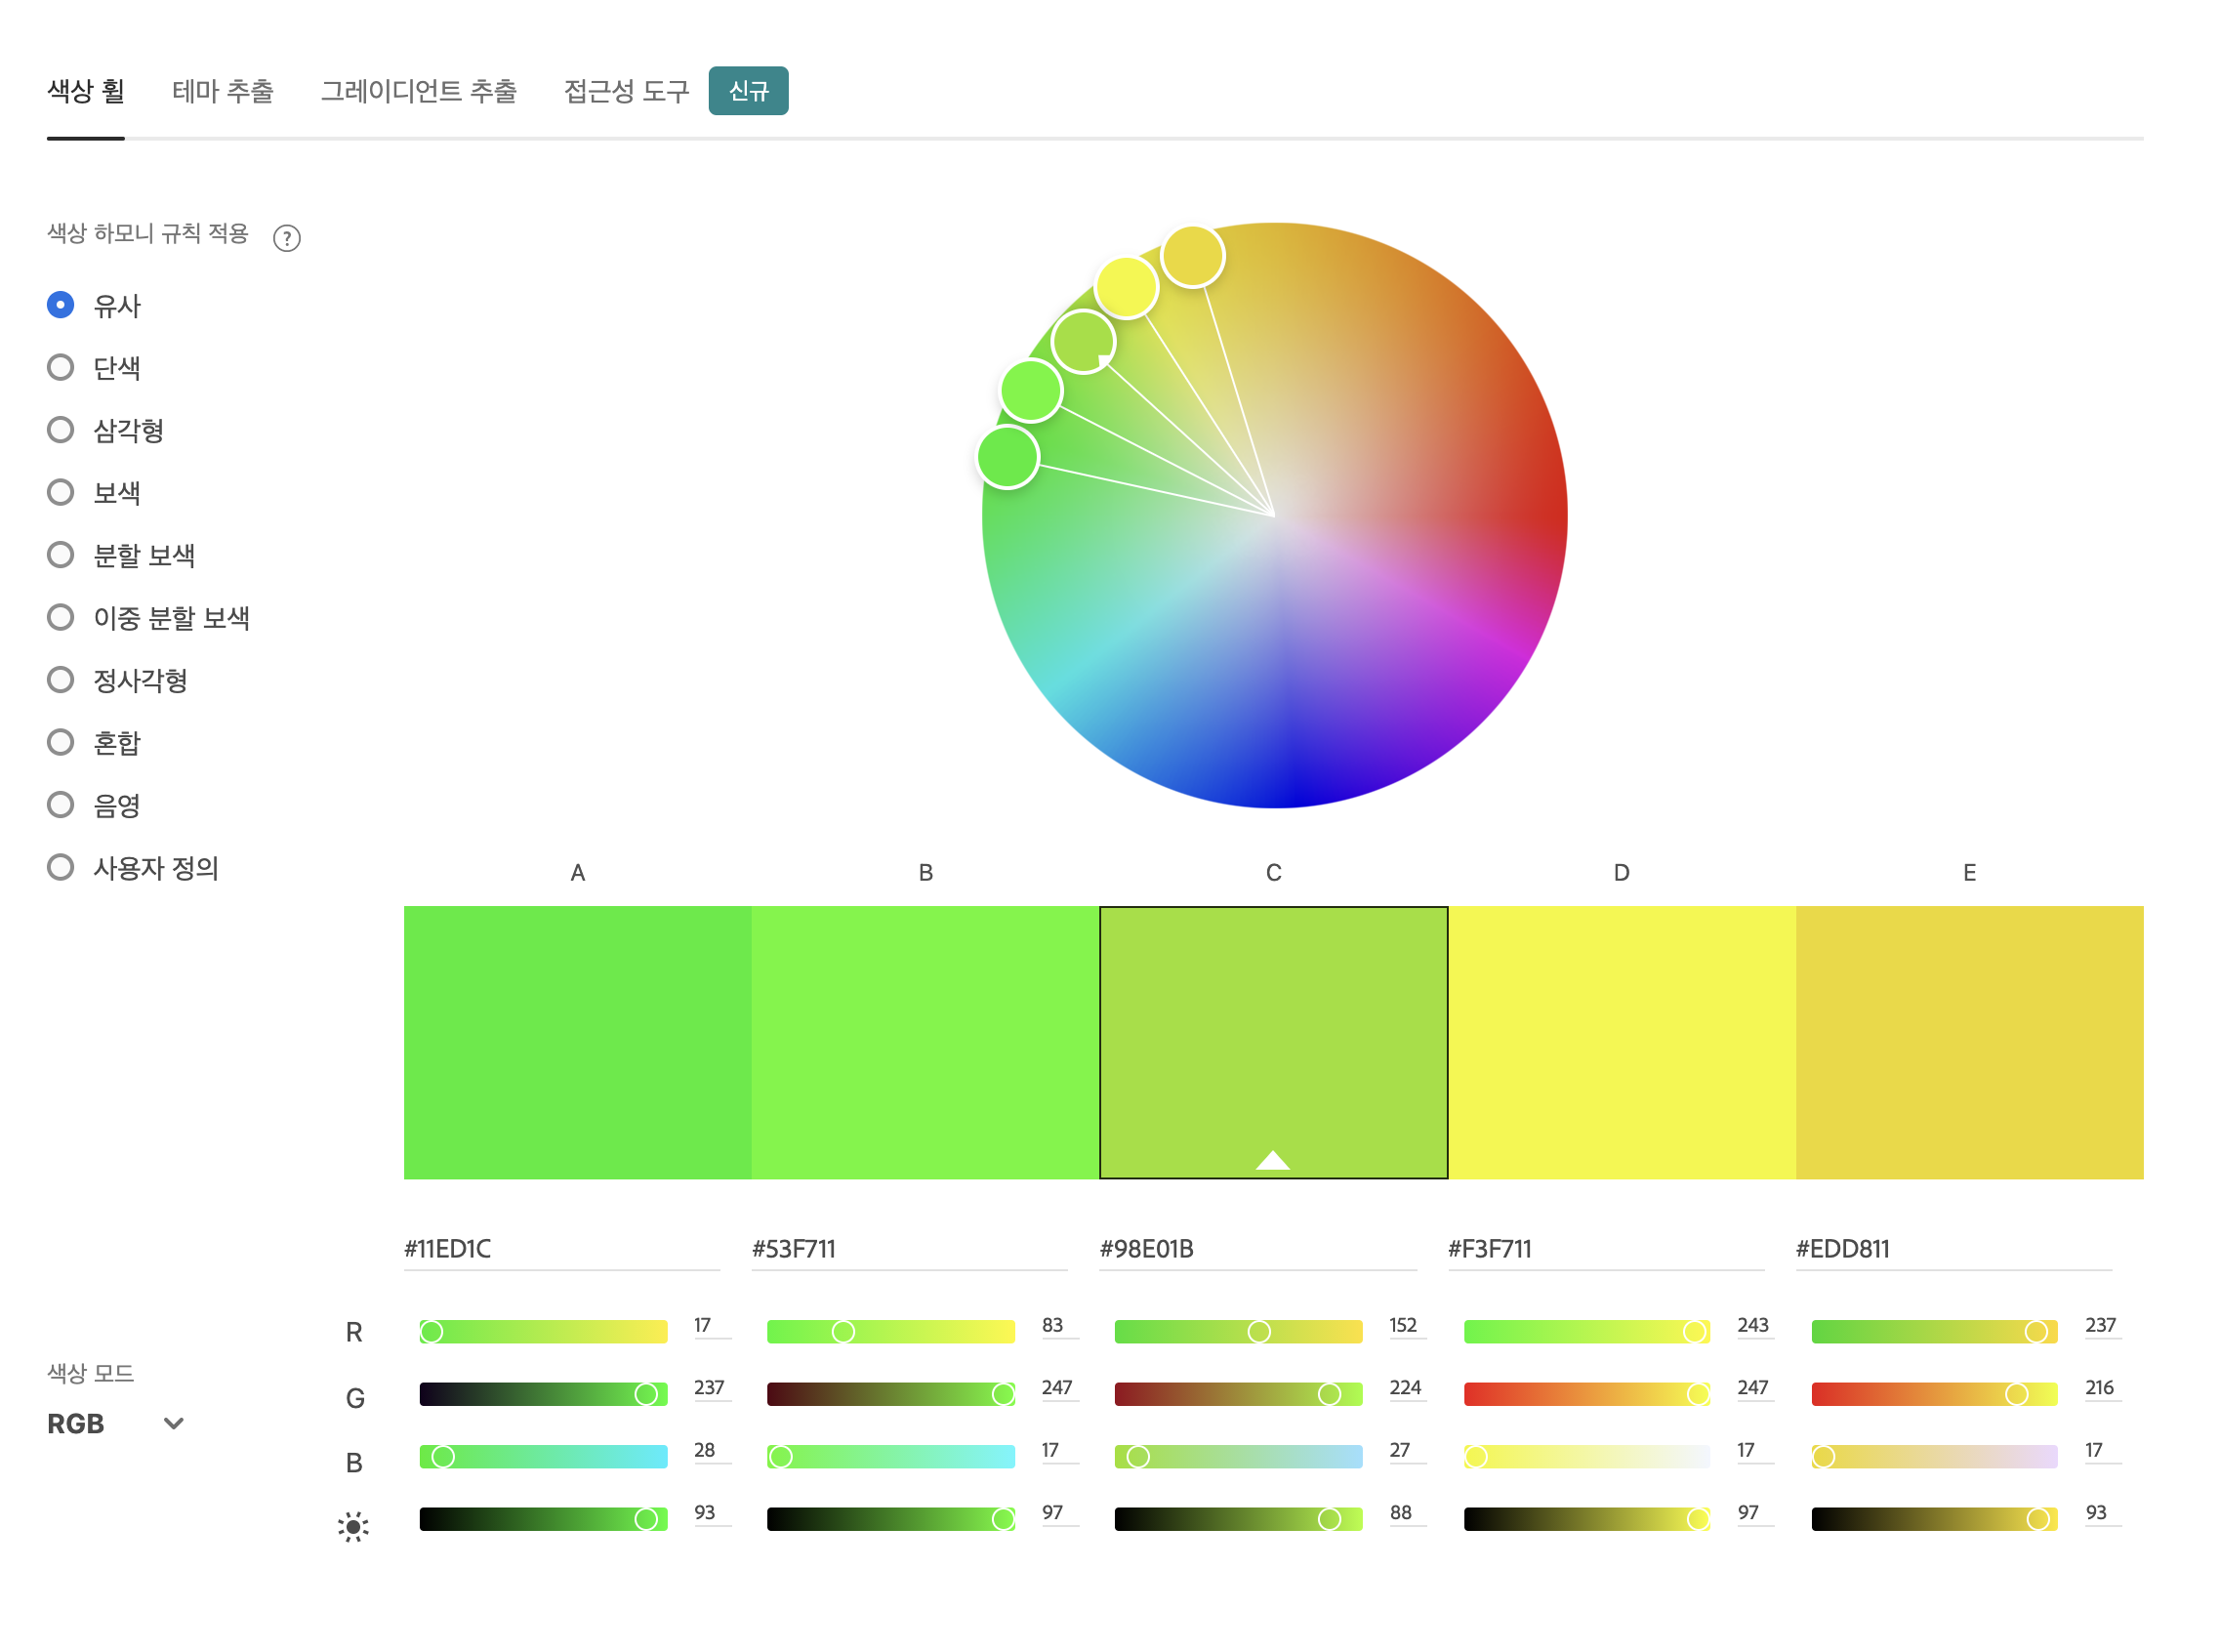
Task: Expand the 색상 모드 chevron arrow
Action: pos(173,1423)
